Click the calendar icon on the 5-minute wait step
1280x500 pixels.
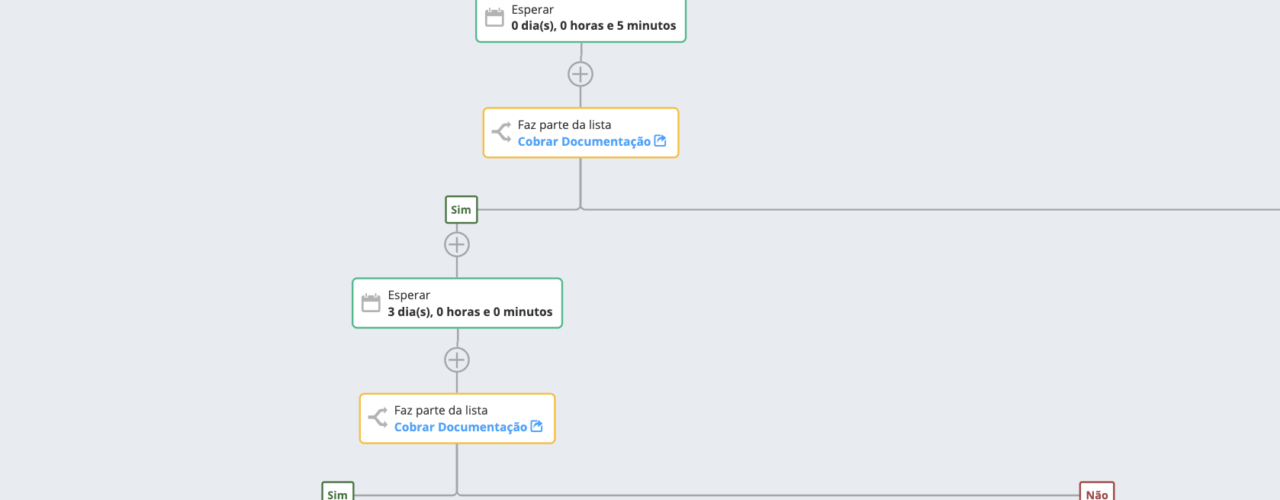coord(494,17)
